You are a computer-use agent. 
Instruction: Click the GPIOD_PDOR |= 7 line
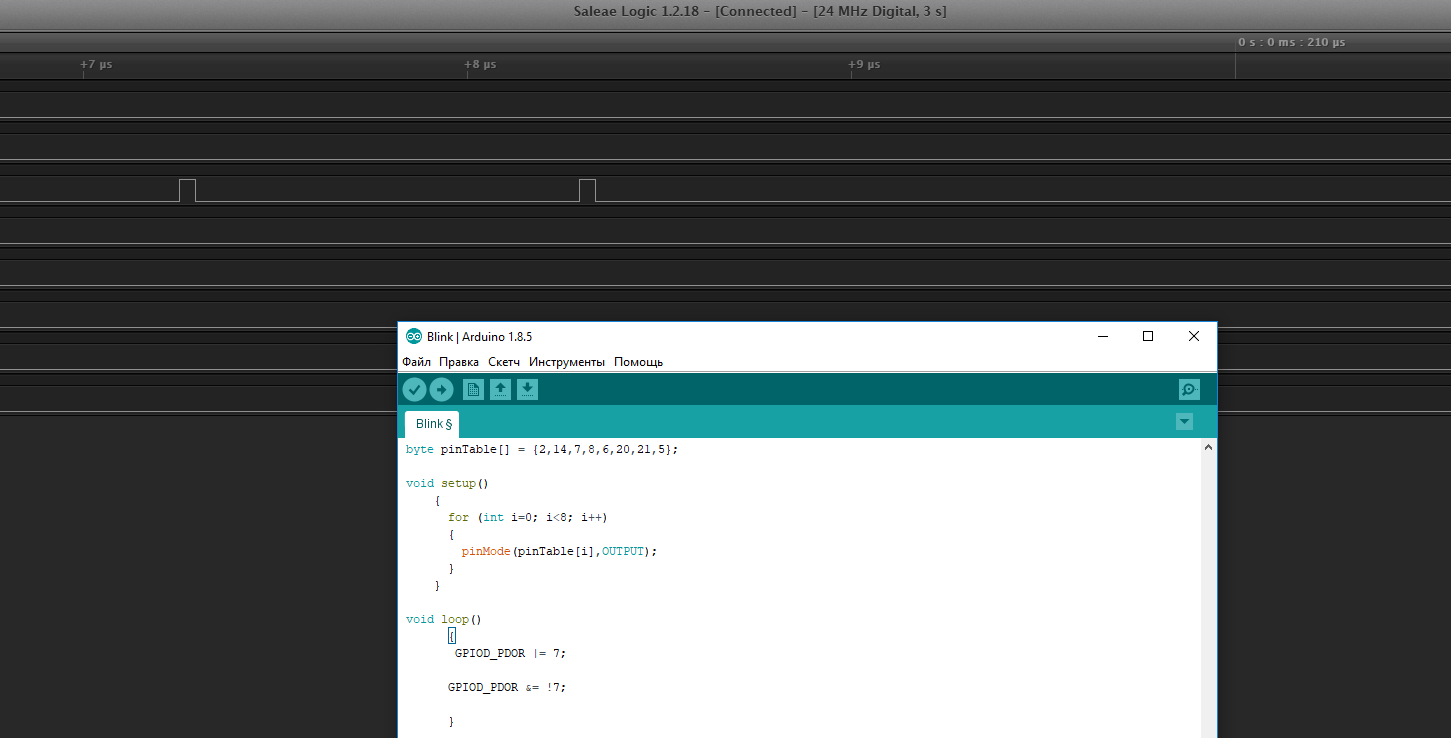click(x=510, y=653)
